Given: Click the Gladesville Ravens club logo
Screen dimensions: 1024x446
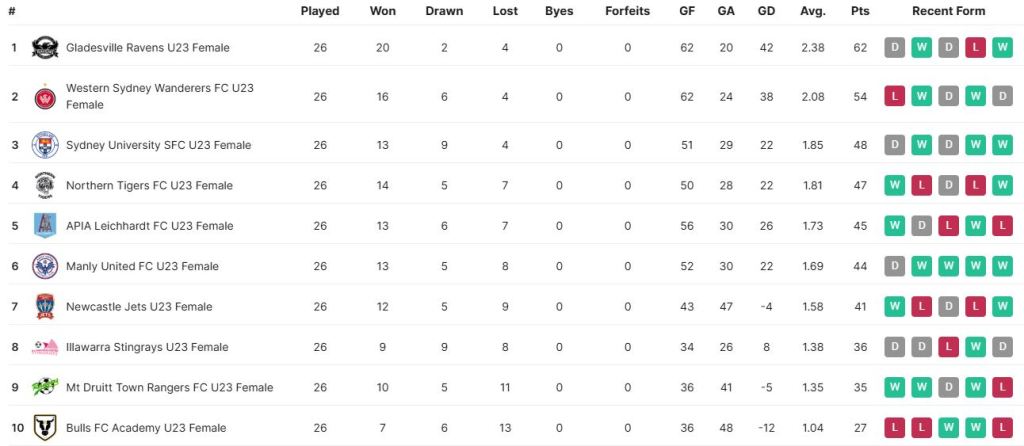Looking at the screenshot, I should coord(45,47).
